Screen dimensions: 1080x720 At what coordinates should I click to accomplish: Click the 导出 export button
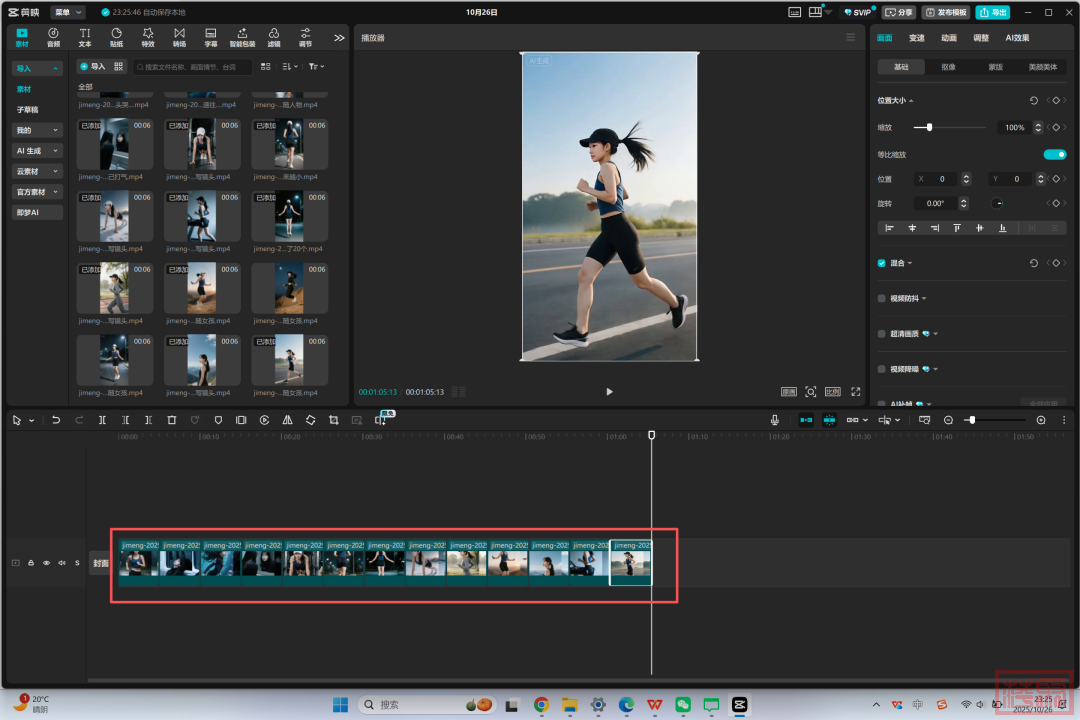pos(992,12)
